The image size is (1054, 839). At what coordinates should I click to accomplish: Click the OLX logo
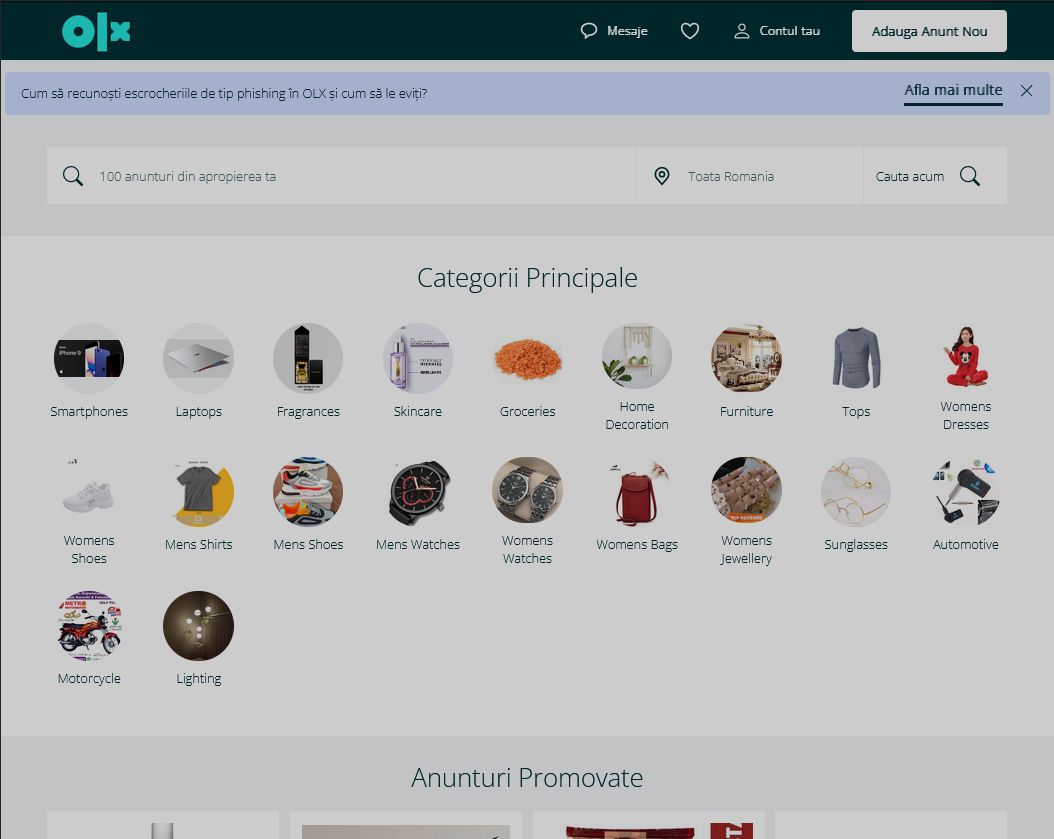click(x=96, y=32)
